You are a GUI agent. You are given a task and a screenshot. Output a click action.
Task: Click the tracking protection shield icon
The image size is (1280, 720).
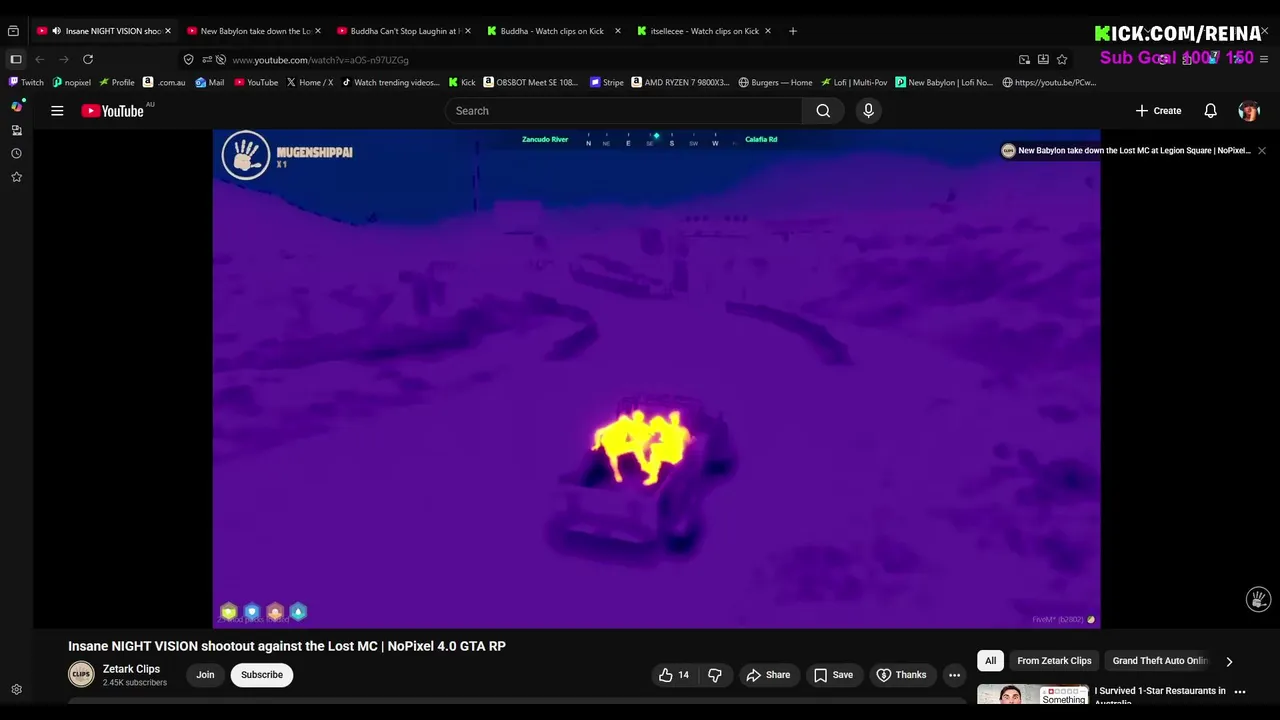click(188, 60)
